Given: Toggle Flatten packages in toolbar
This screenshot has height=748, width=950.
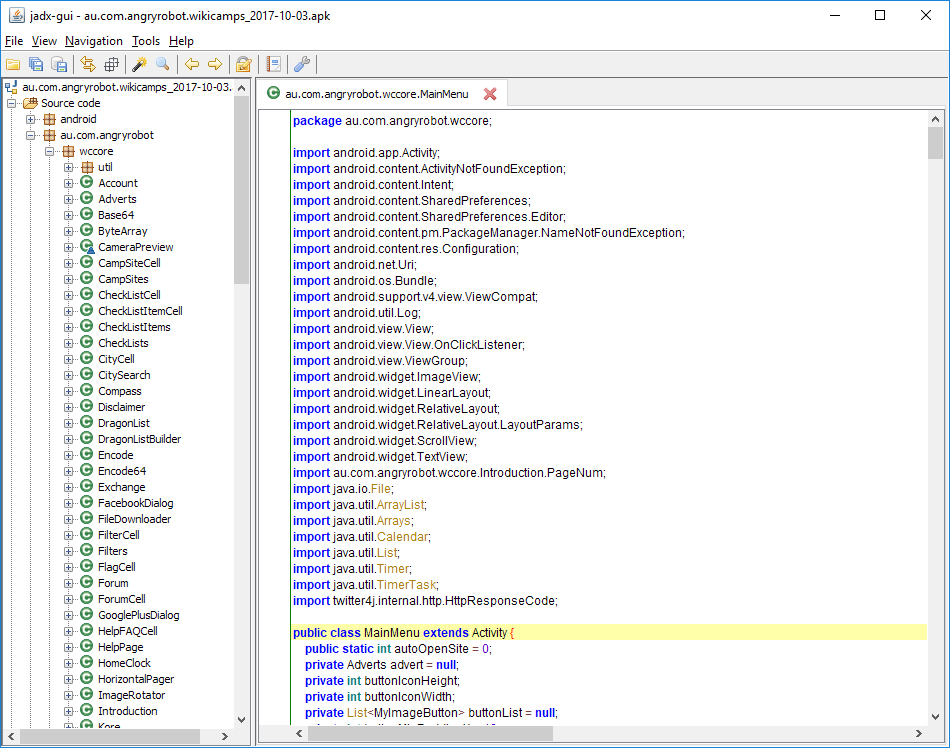Looking at the screenshot, I should click(x=111, y=64).
